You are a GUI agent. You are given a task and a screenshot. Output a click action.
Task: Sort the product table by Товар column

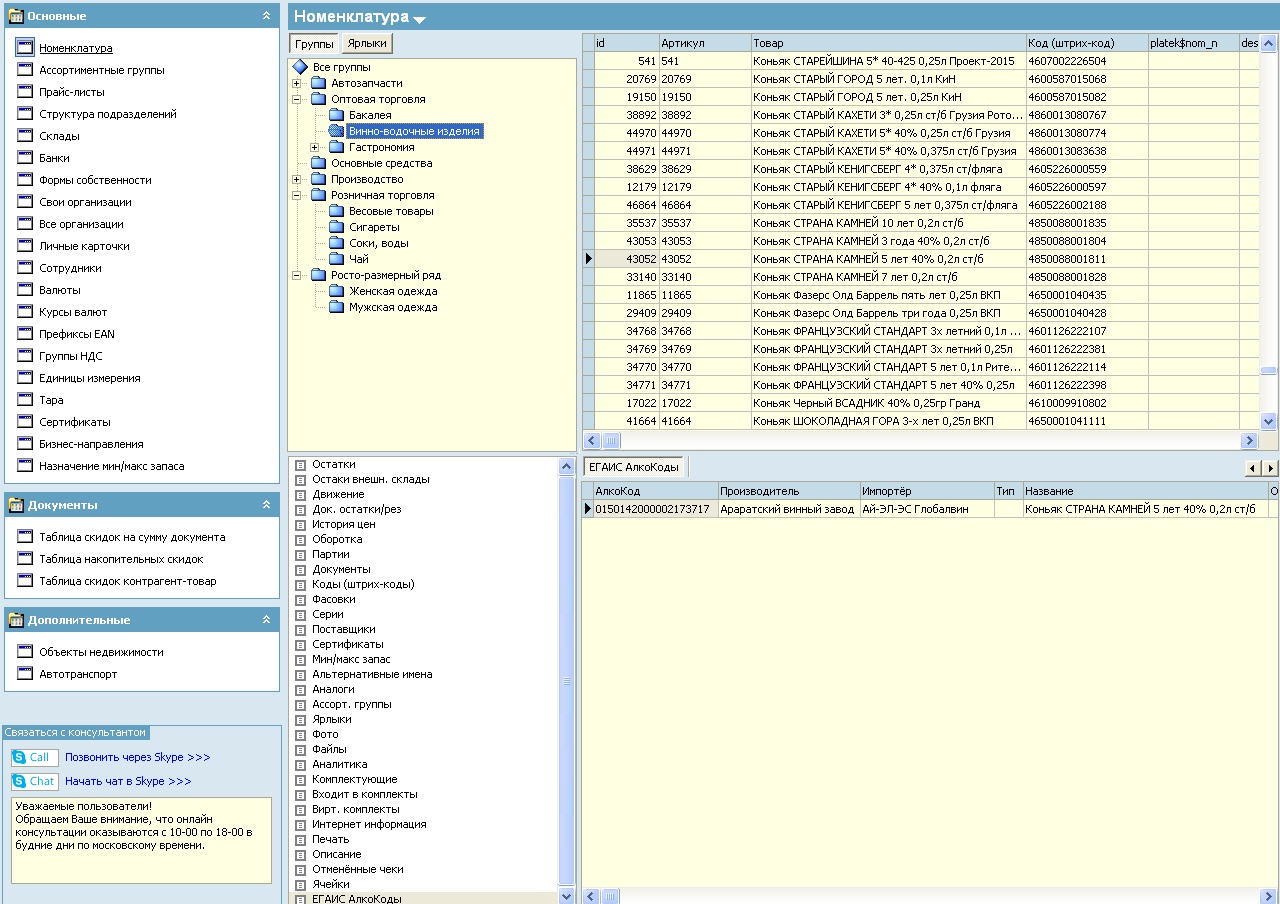click(888, 43)
